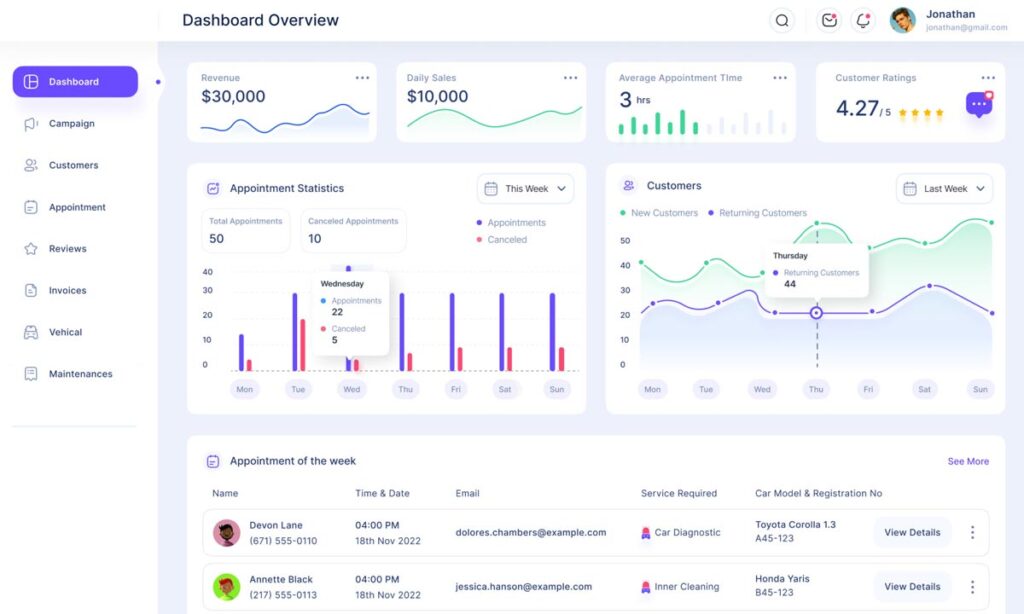
Task: Toggle the Canceled legend series
Action: coord(502,240)
